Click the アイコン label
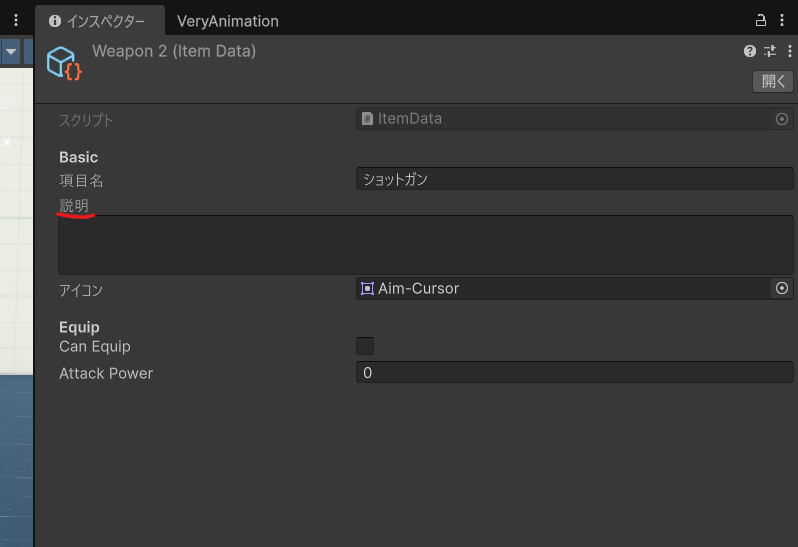Image resolution: width=798 pixels, height=547 pixels. (x=81, y=290)
